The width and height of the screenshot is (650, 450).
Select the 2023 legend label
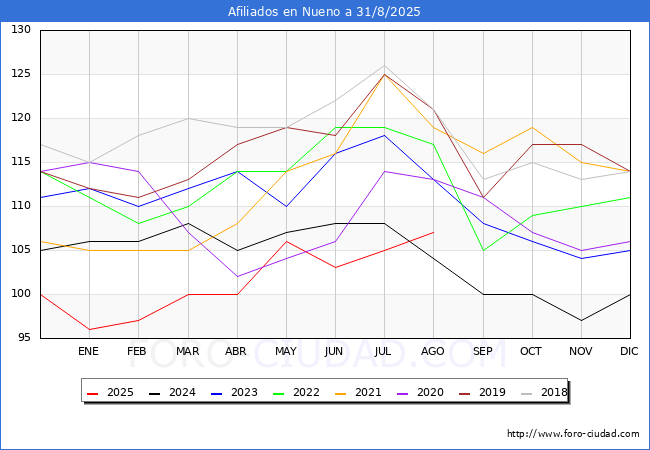point(244,392)
